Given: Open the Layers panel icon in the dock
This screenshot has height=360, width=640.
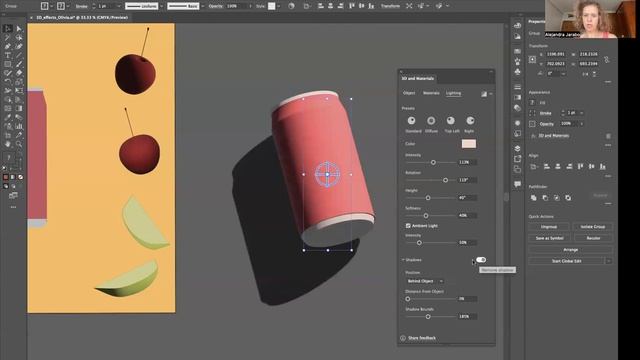Looking at the screenshot, I should pyautogui.click(x=517, y=148).
